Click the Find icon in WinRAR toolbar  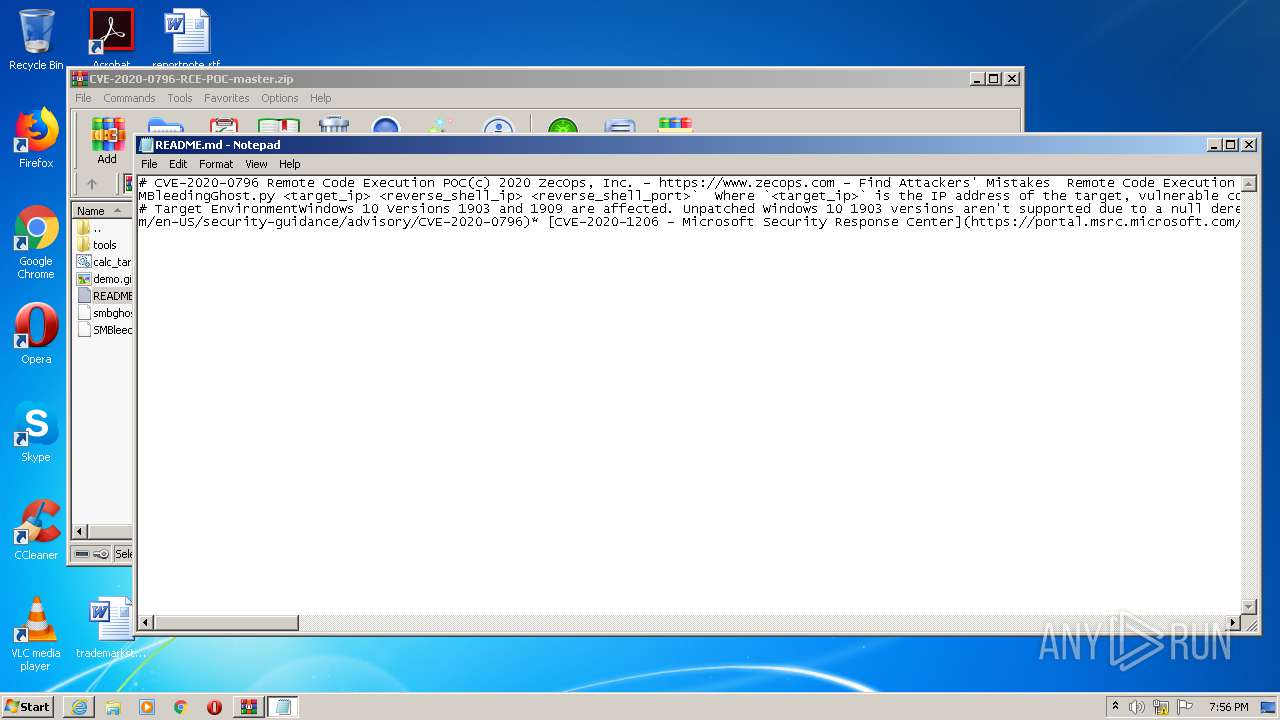click(386, 126)
